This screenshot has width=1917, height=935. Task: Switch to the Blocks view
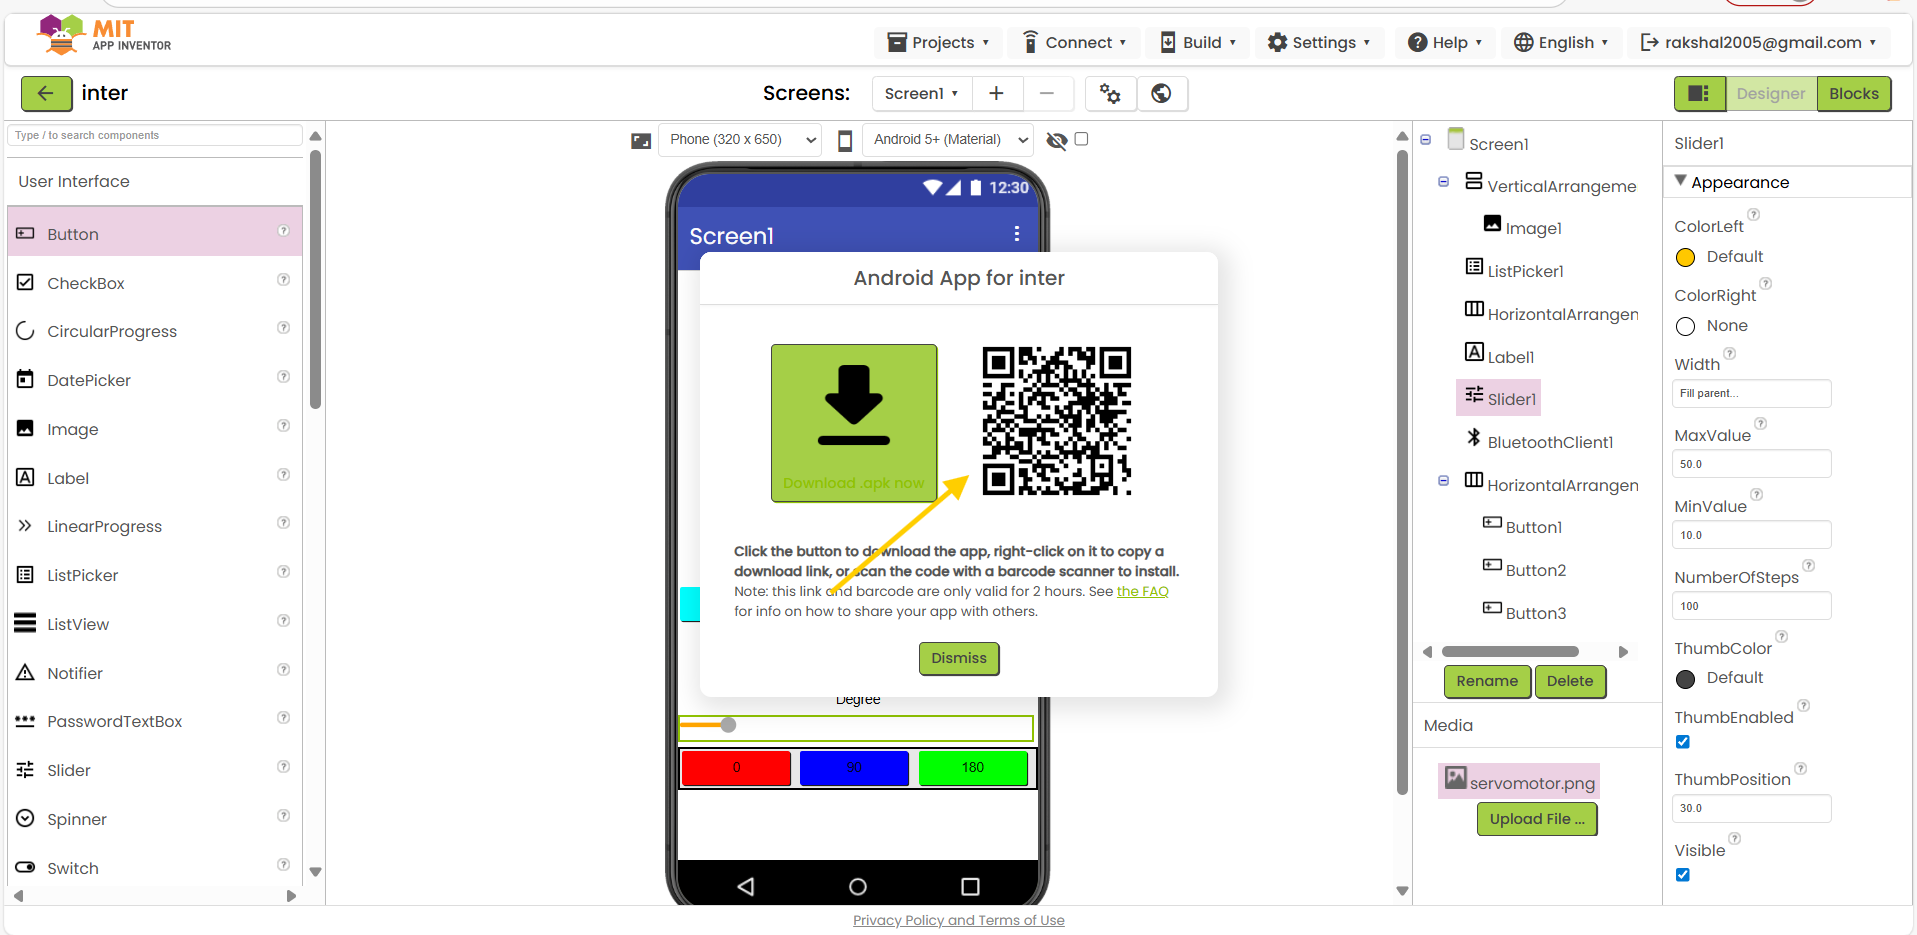[x=1854, y=93]
